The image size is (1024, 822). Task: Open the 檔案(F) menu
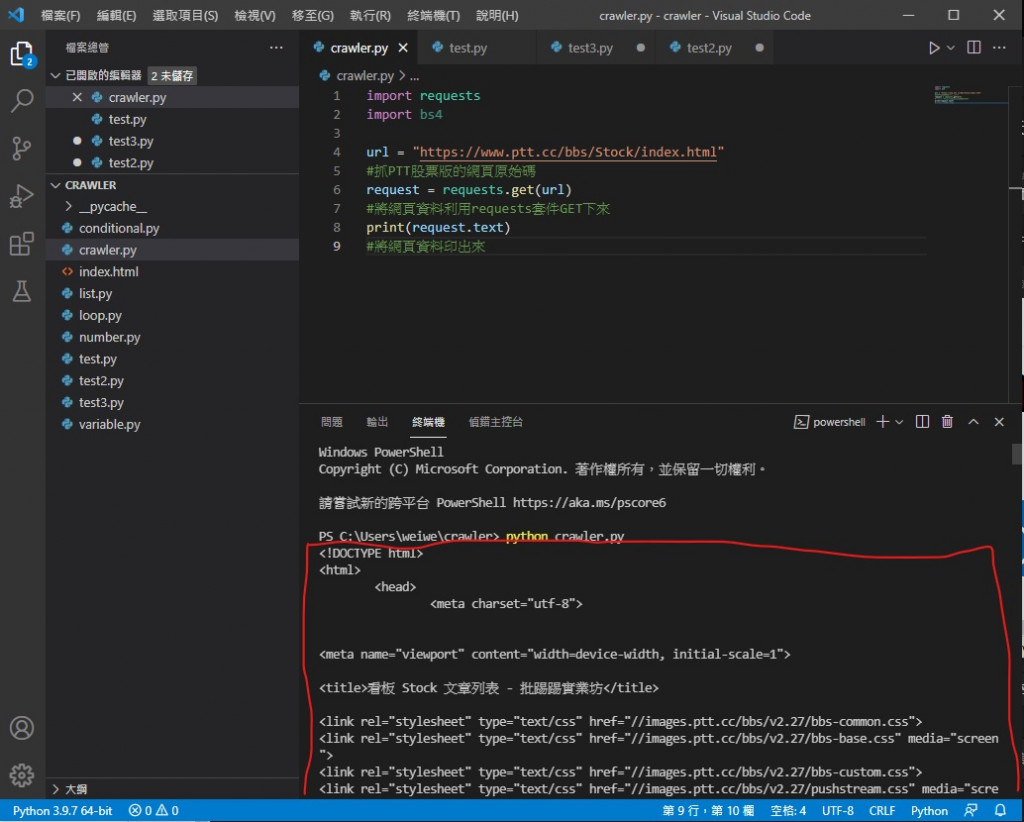click(60, 15)
